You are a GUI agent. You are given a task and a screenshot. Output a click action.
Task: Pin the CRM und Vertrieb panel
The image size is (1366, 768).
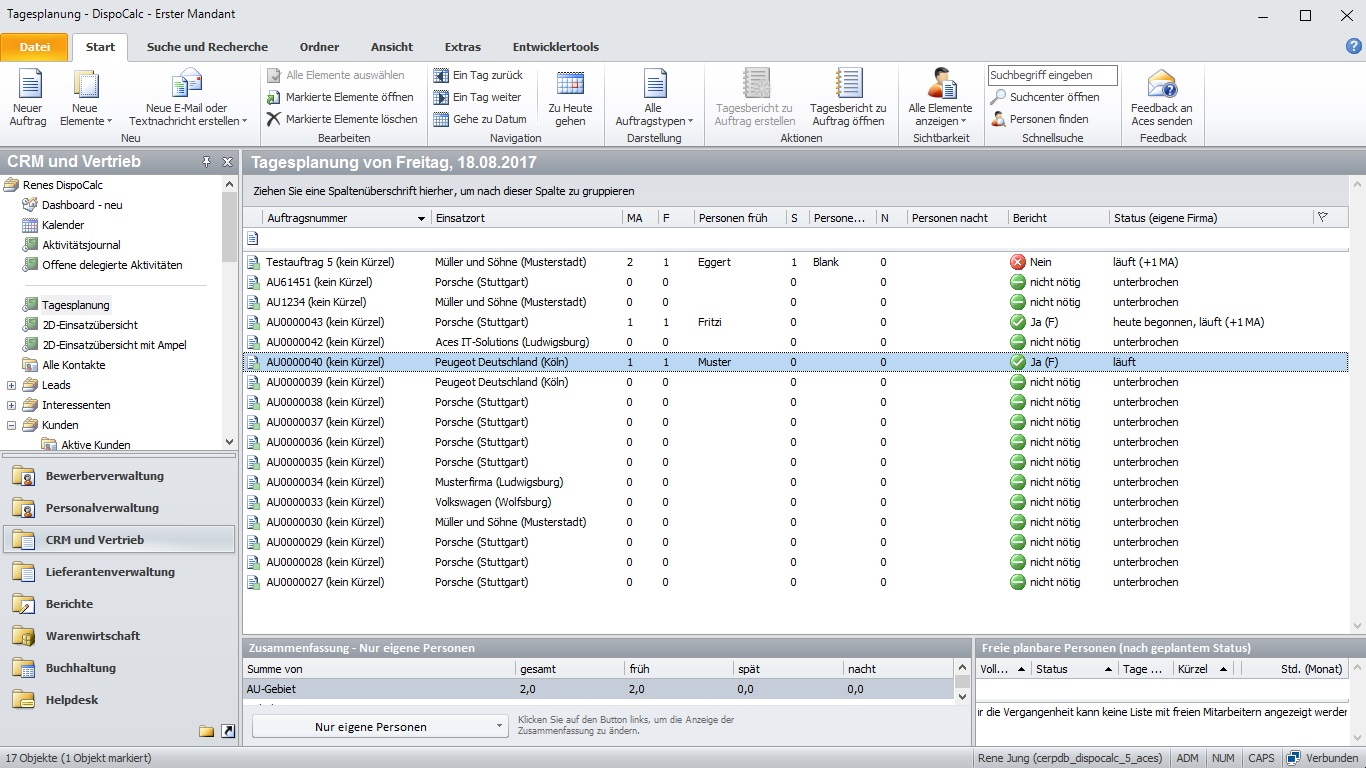coord(207,162)
